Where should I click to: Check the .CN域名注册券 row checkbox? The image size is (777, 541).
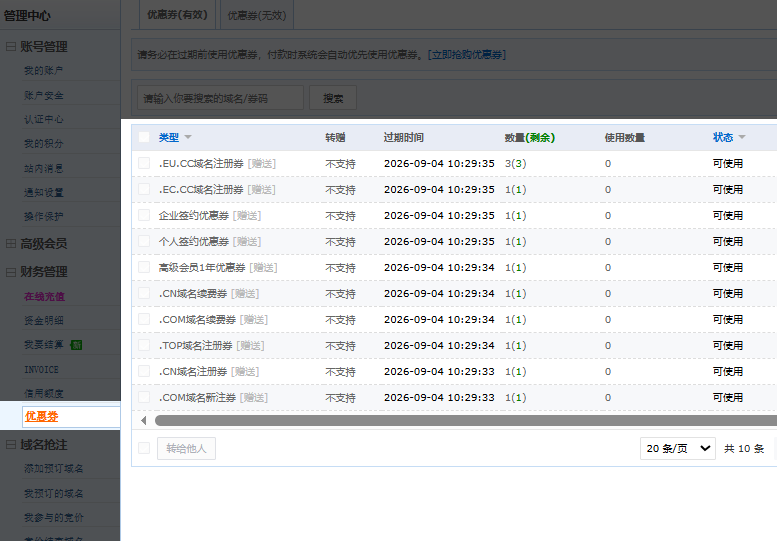tap(144, 371)
